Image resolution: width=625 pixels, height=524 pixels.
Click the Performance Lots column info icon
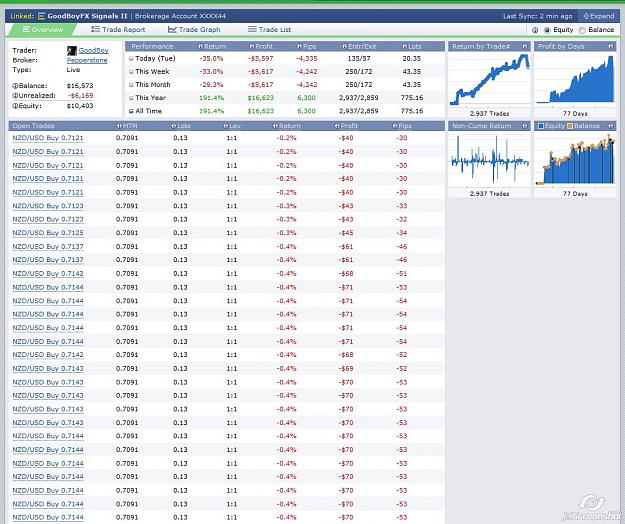click(x=405, y=47)
